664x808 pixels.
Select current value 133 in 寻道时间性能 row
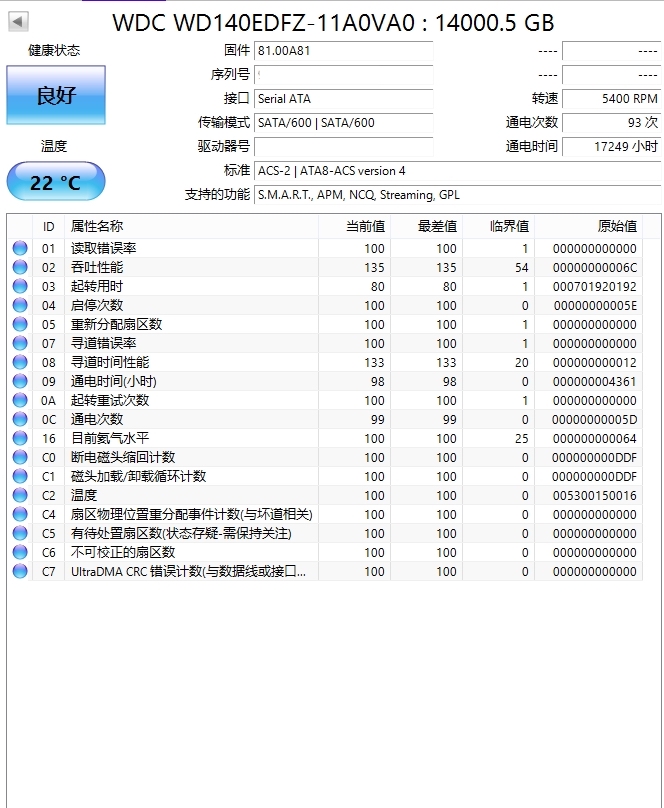pyautogui.click(x=374, y=363)
